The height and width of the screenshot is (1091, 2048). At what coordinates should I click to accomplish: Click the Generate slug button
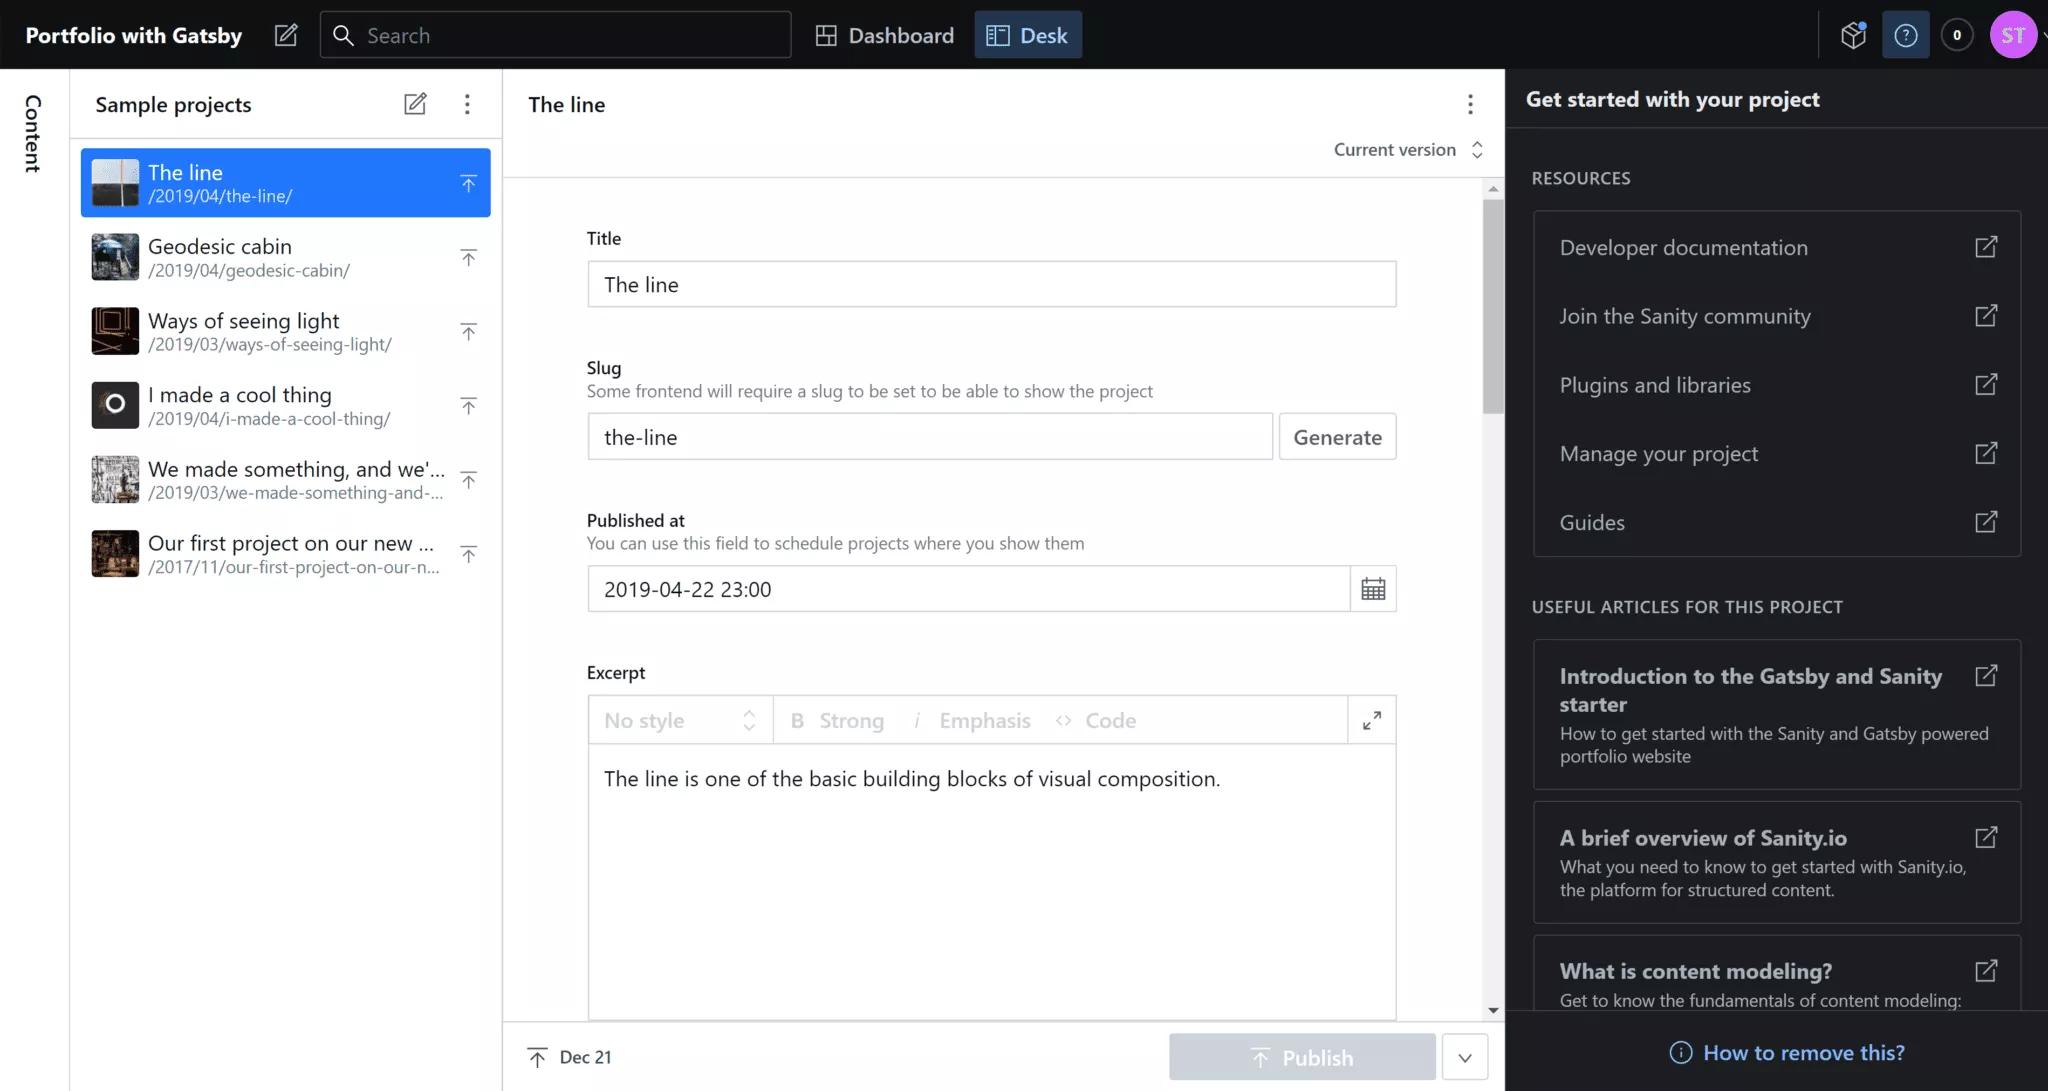1337,437
